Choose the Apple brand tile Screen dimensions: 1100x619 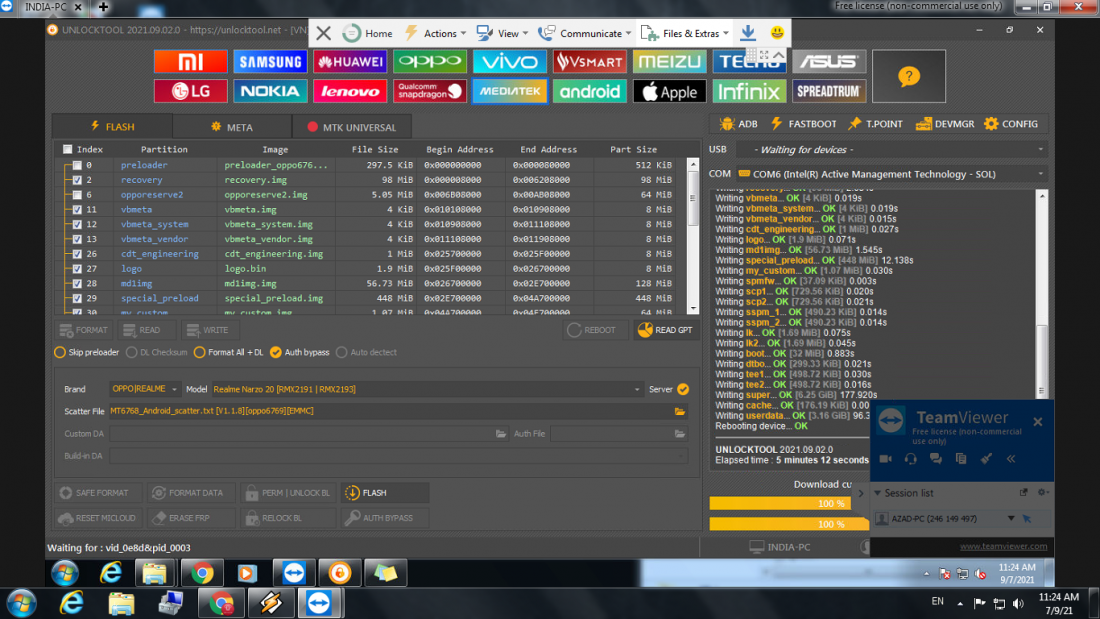point(669,91)
